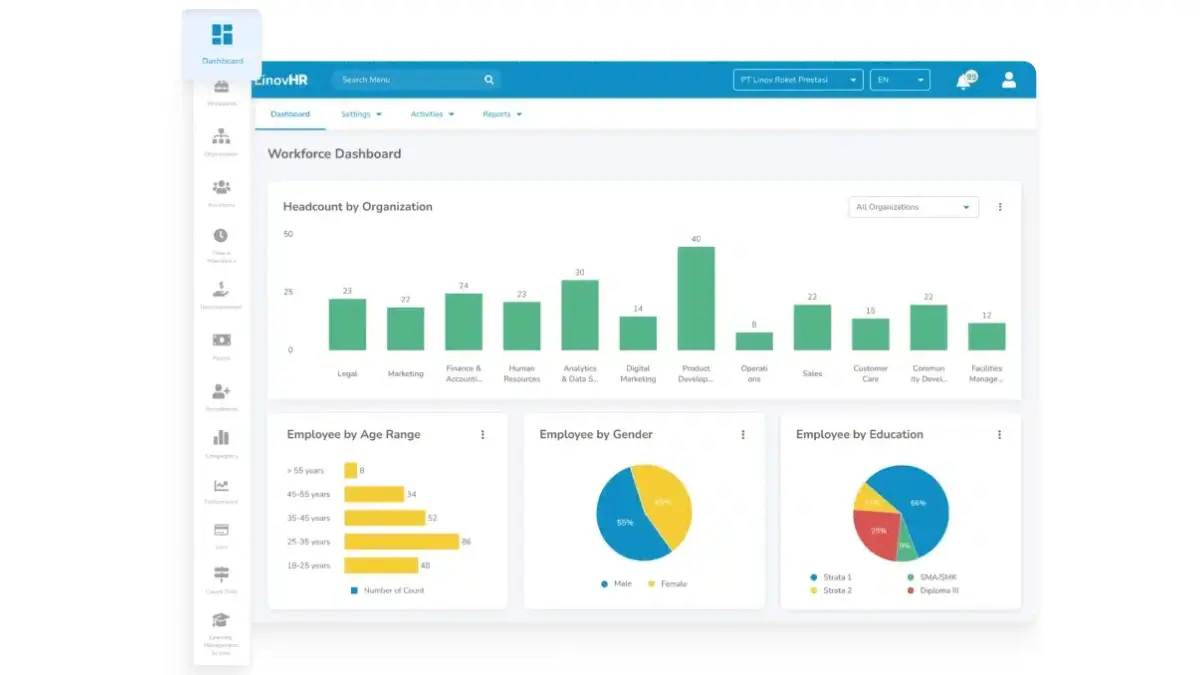Open the Activities menu
The width and height of the screenshot is (1200, 675).
coord(431,114)
